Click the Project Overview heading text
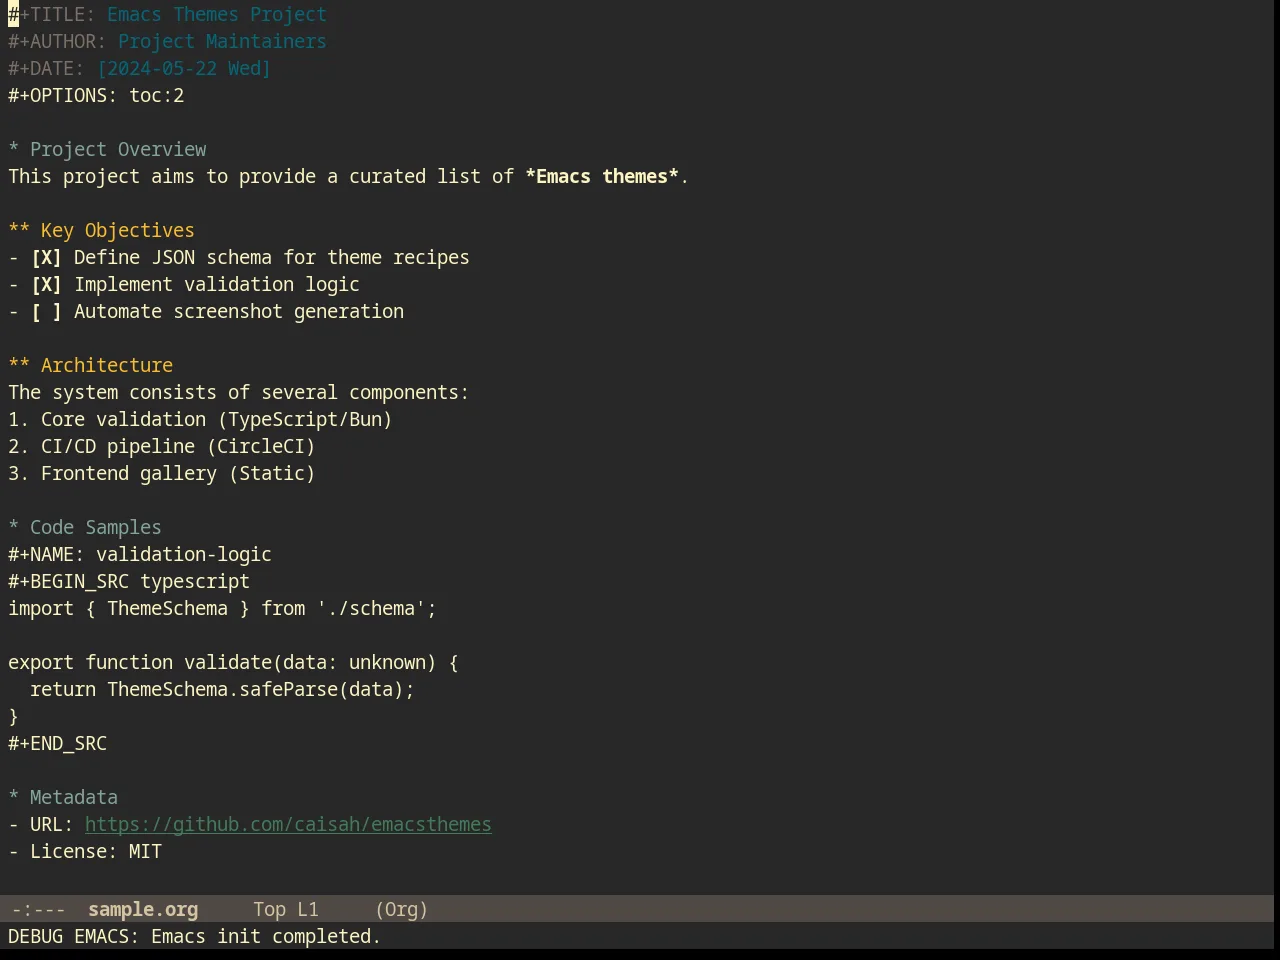The width and height of the screenshot is (1280, 960). click(x=118, y=150)
